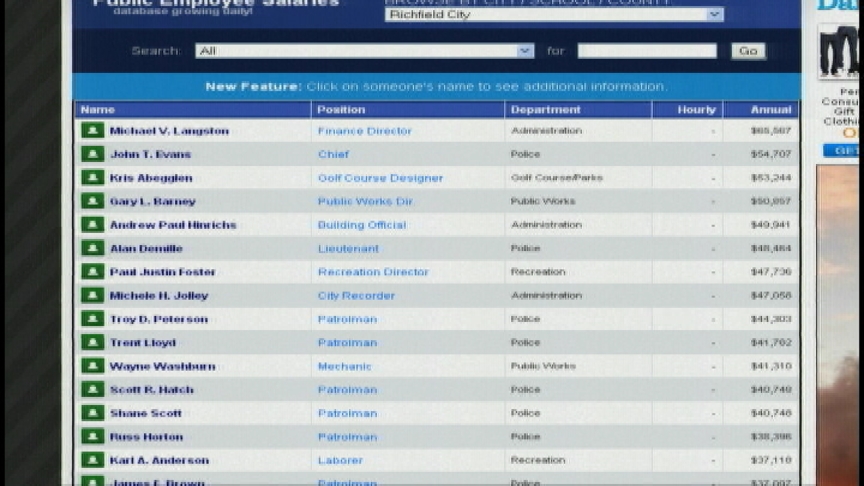Open Troy D. Peterson's details

159,319
